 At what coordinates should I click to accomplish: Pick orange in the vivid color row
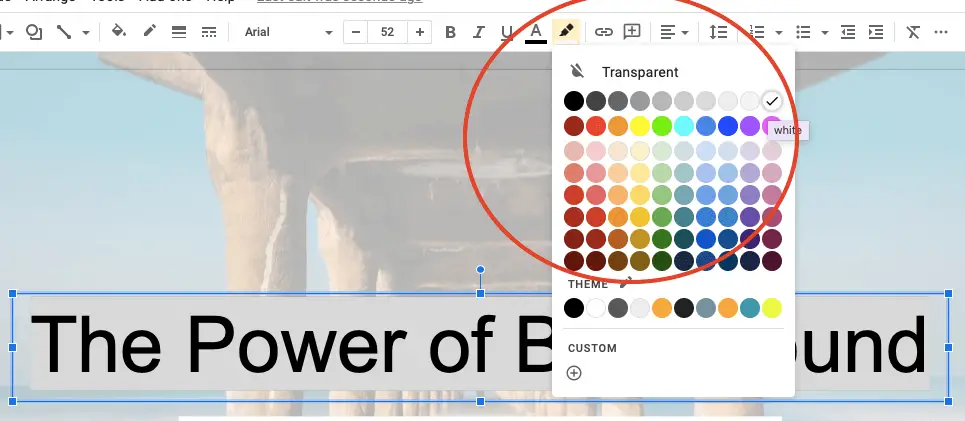tap(618, 126)
